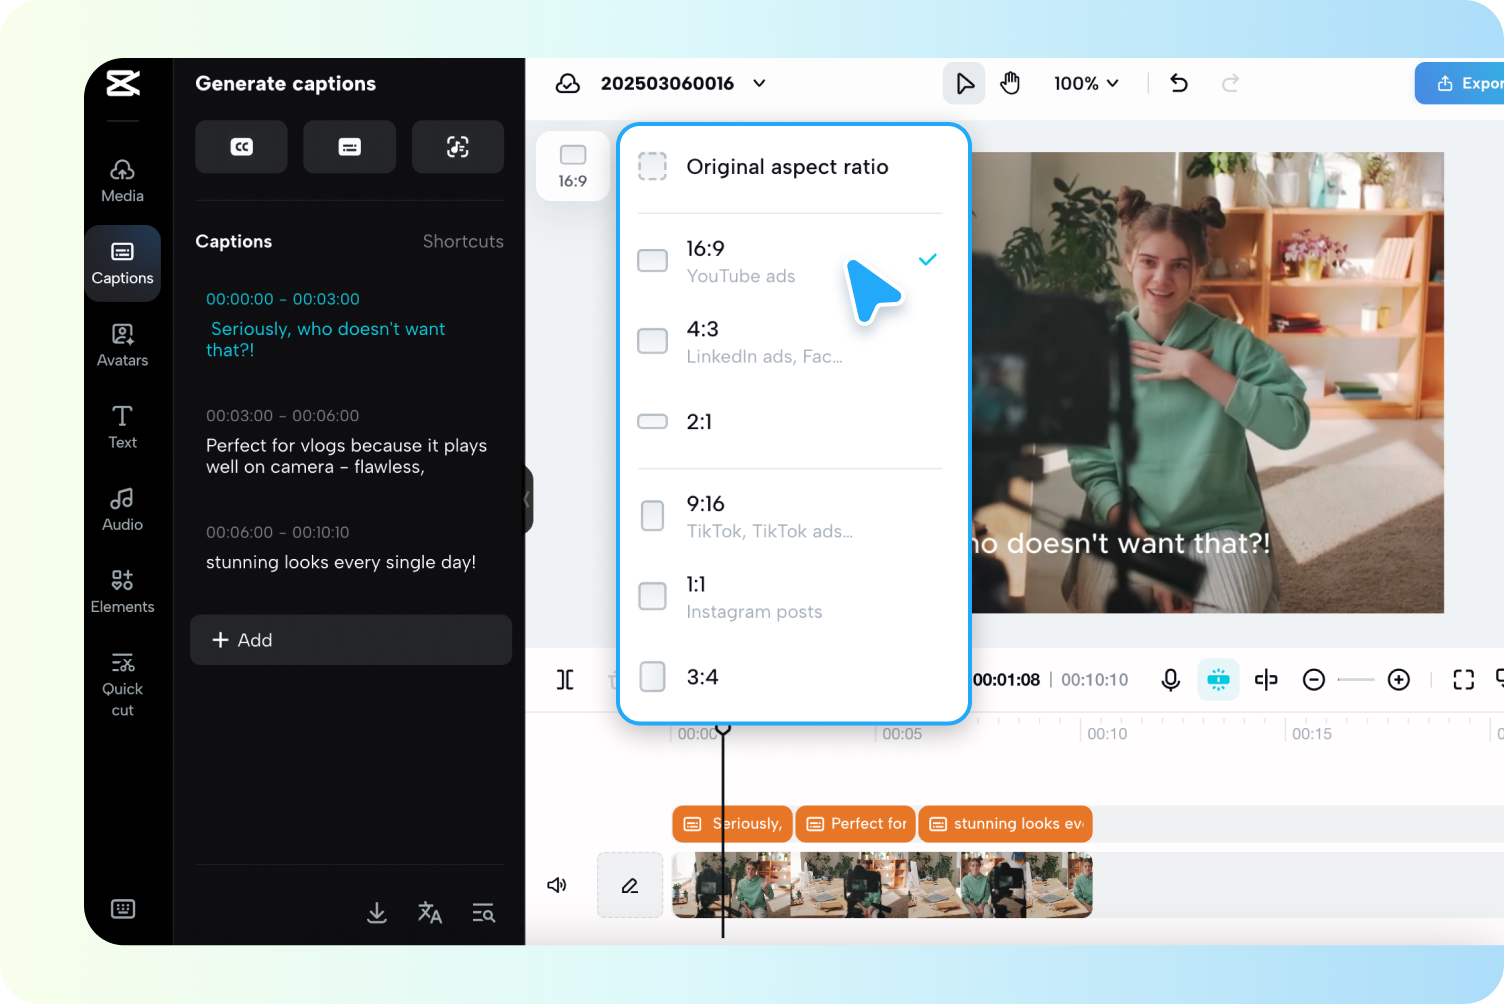Switch to the Shortcuts tab in Captions
1504x1004 pixels.
click(x=463, y=241)
